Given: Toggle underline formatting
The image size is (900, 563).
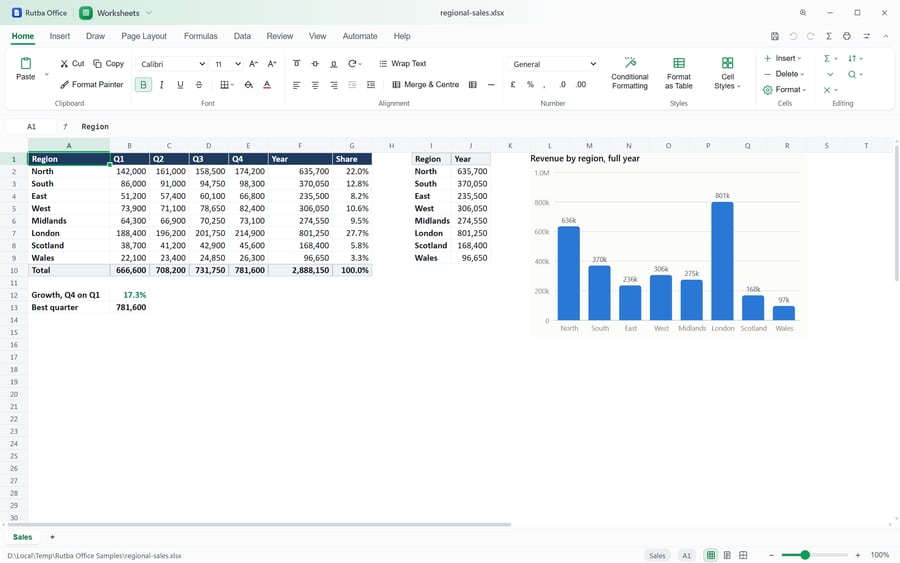Looking at the screenshot, I should 180,85.
